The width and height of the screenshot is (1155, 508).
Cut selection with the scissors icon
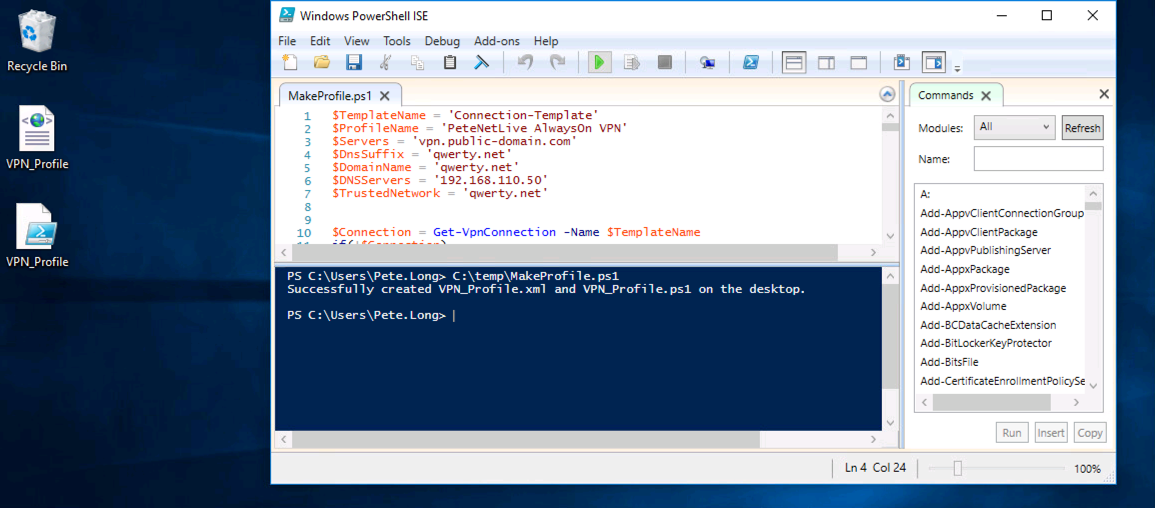(x=385, y=63)
